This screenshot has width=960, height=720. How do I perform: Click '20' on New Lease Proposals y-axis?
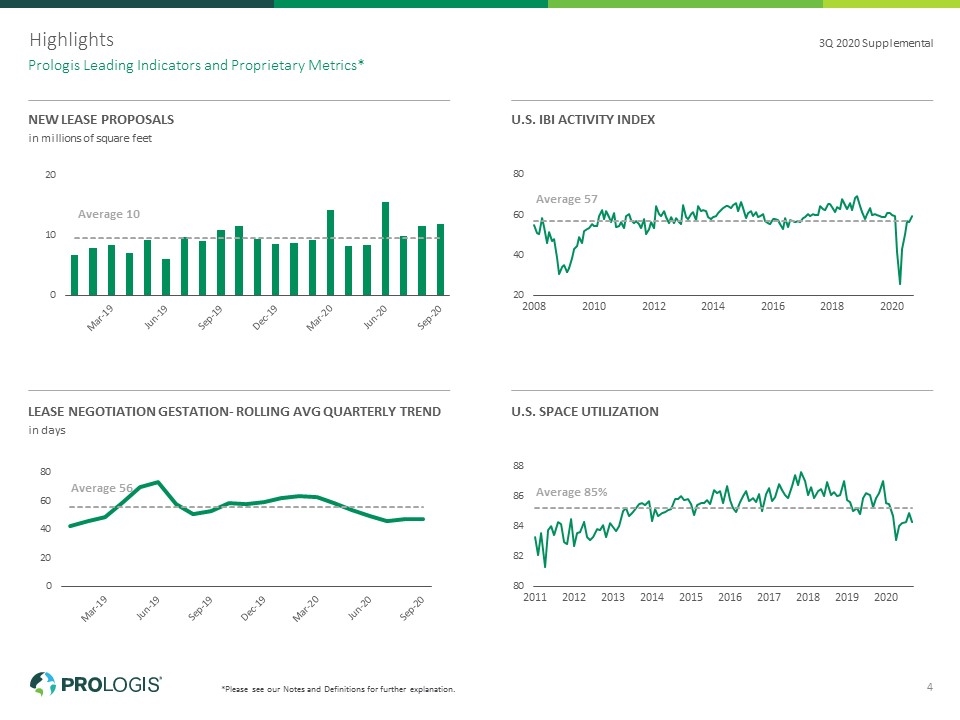coord(50,174)
